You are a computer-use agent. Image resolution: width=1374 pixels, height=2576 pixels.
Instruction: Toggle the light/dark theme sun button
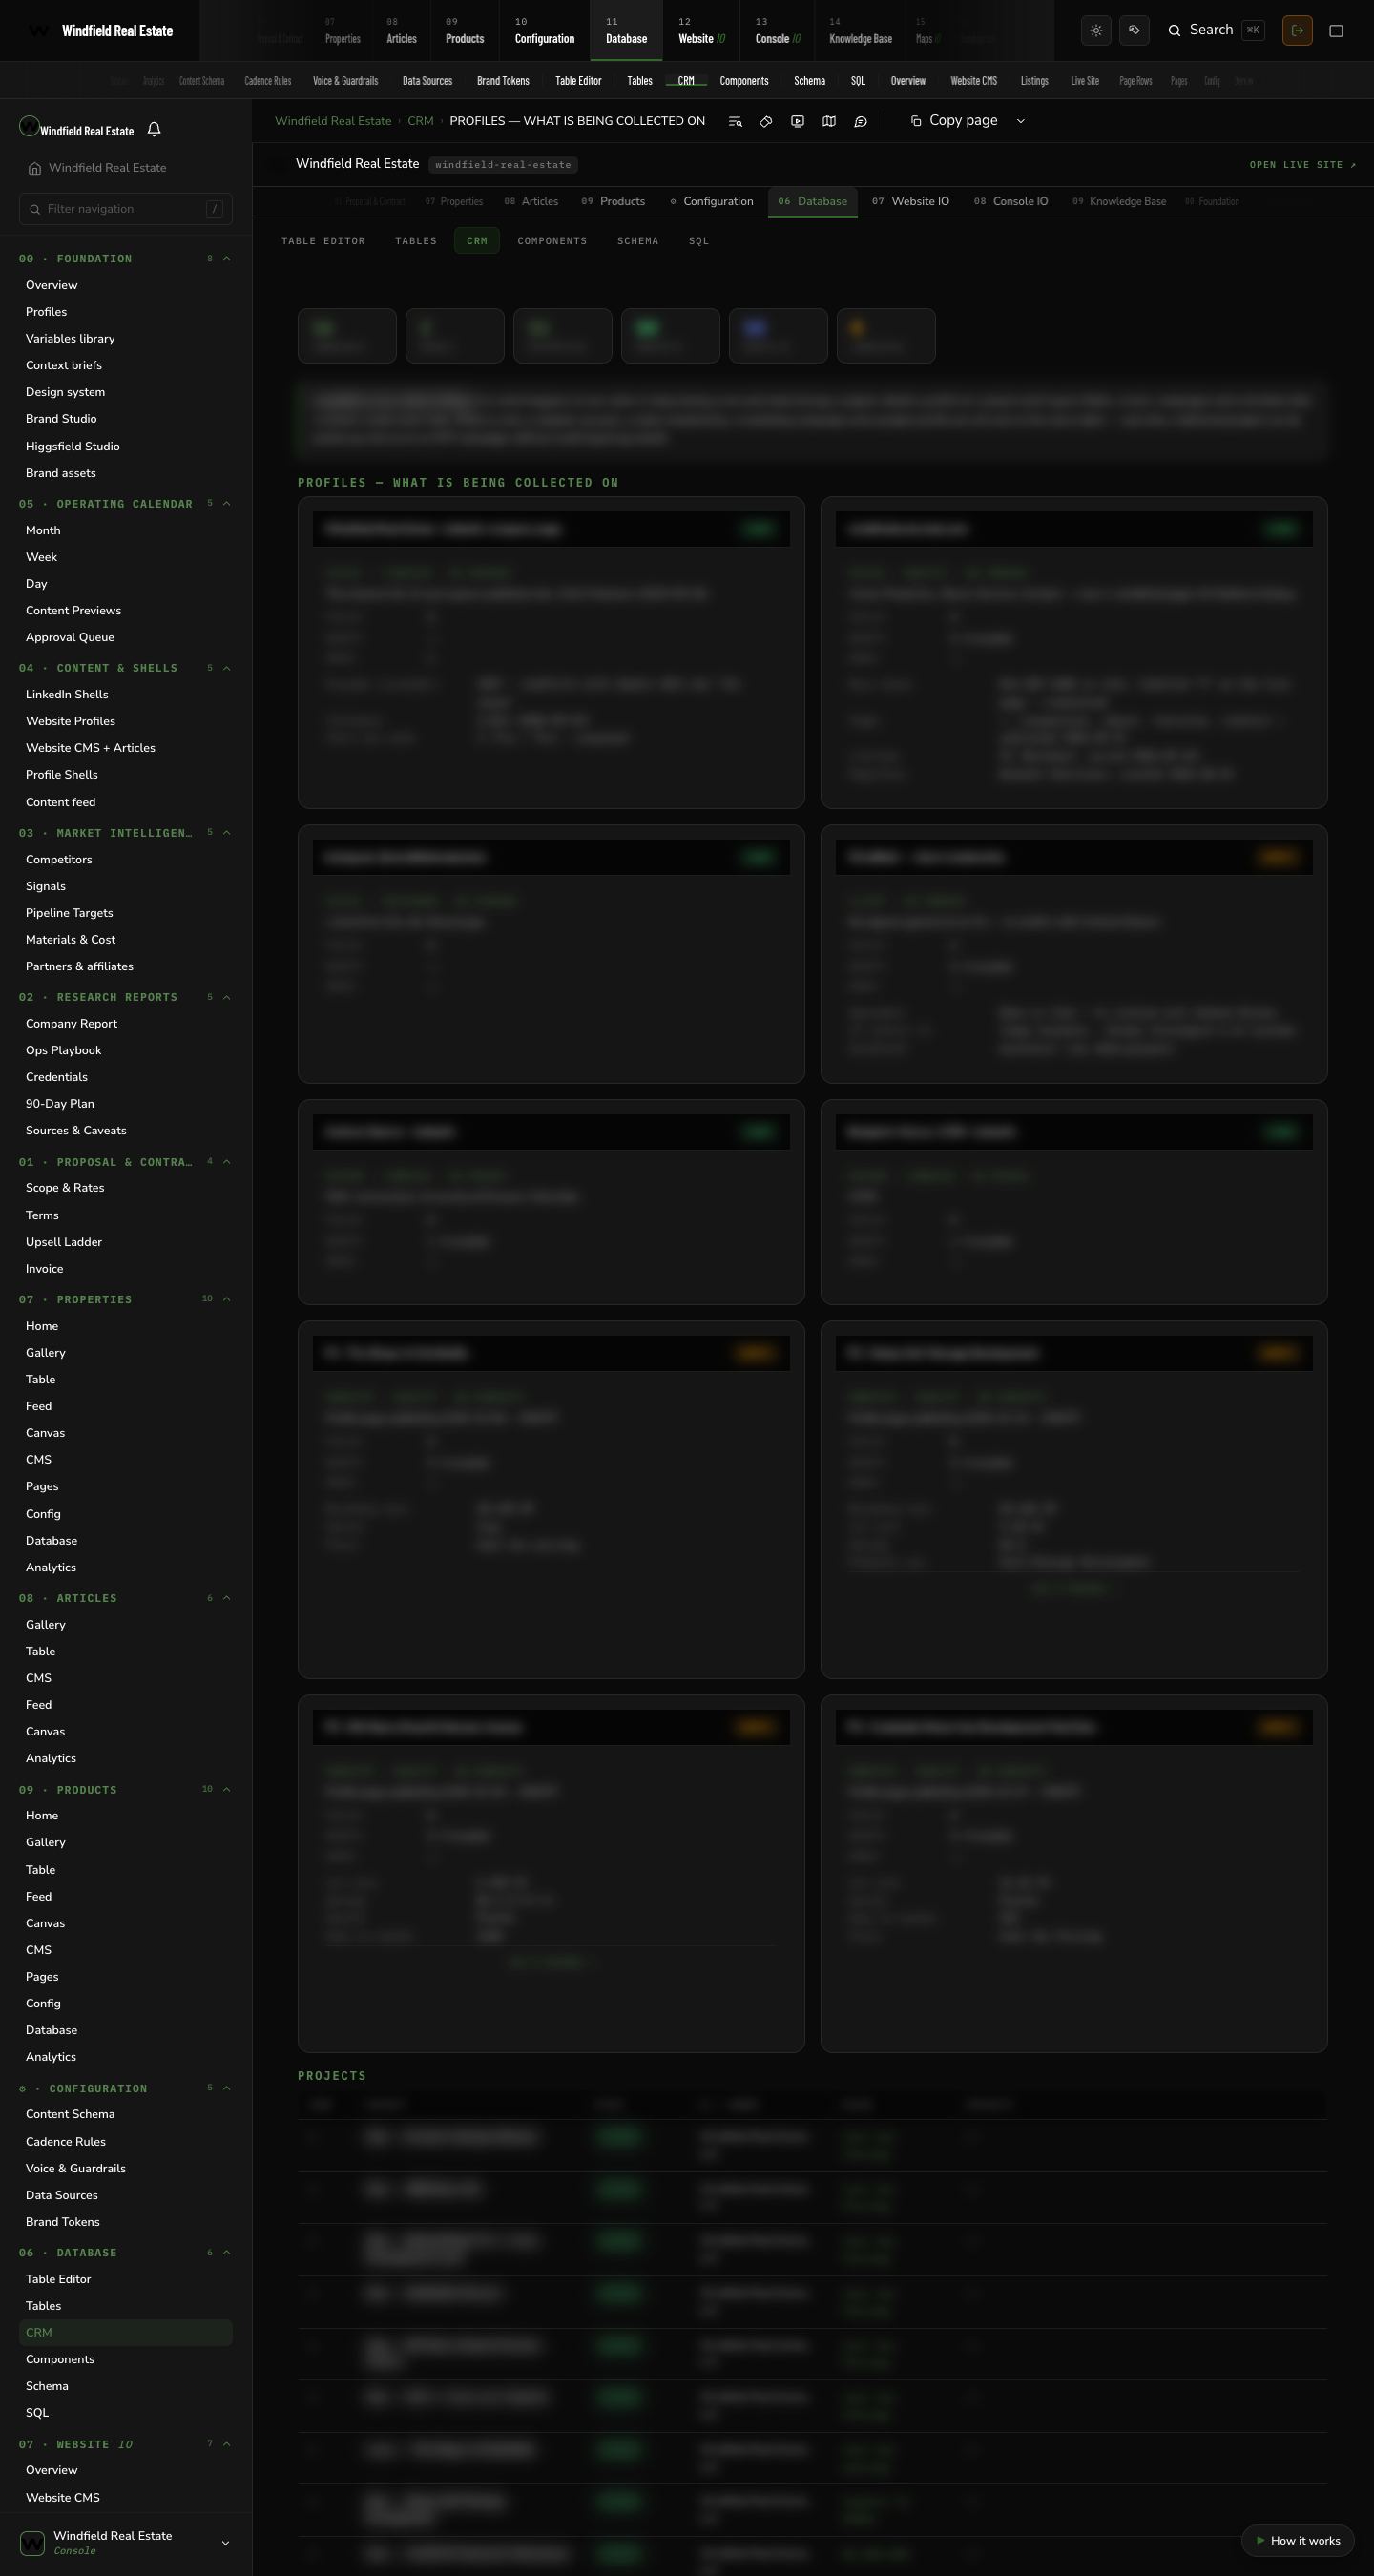point(1096,30)
